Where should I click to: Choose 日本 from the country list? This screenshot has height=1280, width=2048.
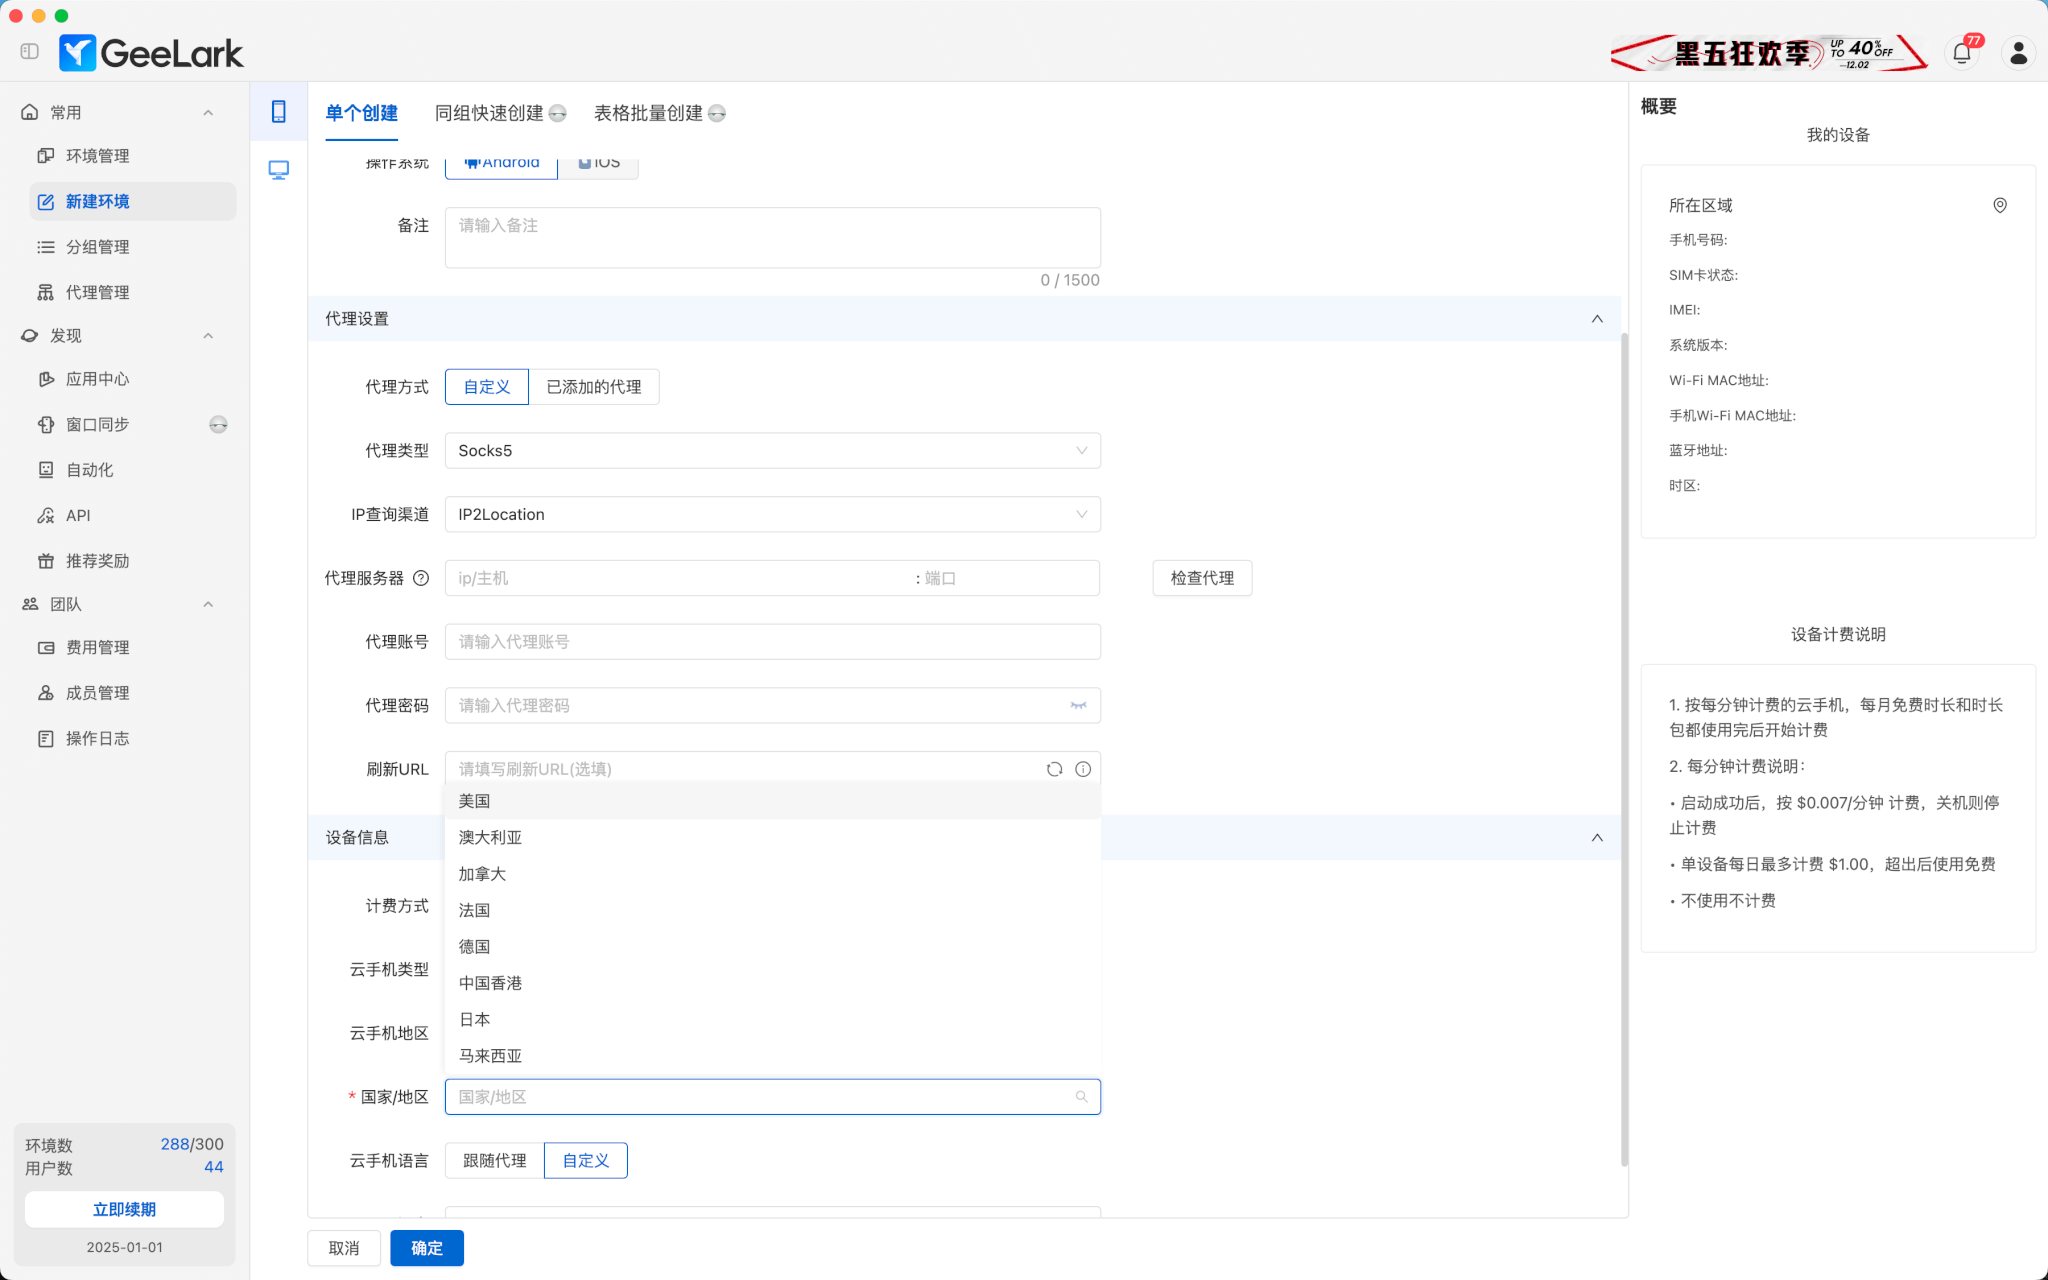[475, 1019]
